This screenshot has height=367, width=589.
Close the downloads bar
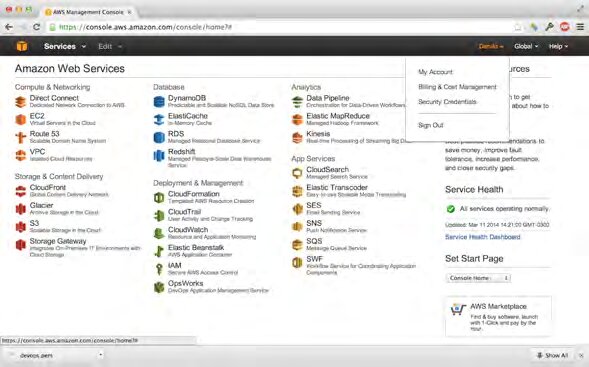[x=581, y=355]
